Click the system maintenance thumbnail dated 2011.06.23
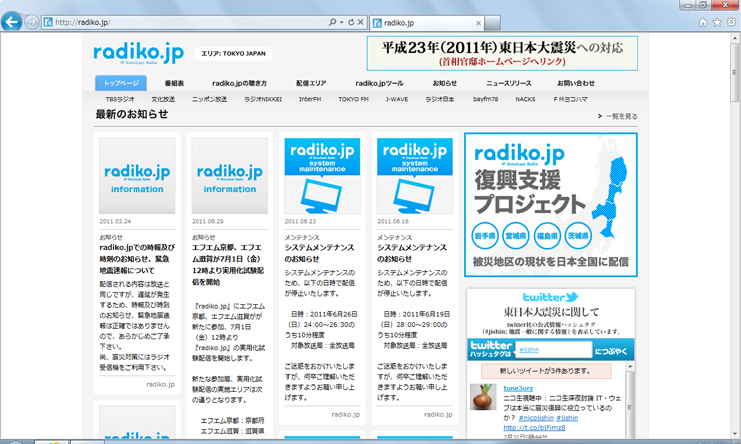Image resolution: width=741 pixels, height=444 pixels. (x=322, y=176)
